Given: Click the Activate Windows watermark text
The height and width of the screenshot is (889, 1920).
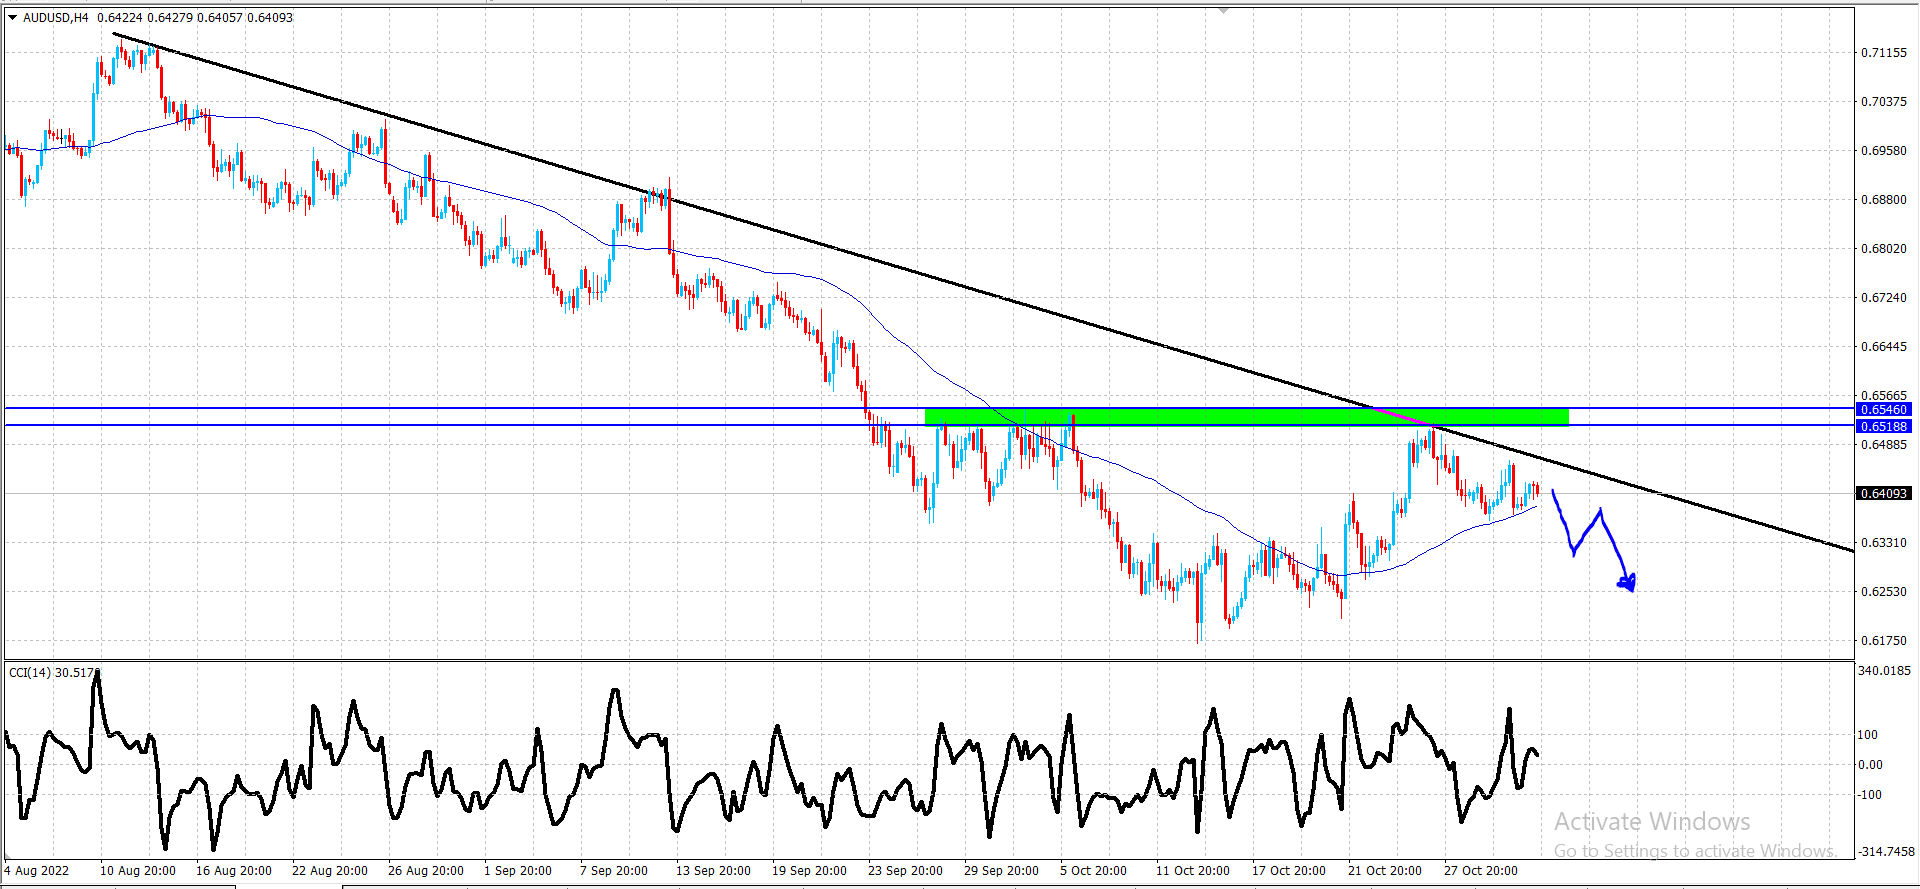Looking at the screenshot, I should [x=1652, y=822].
